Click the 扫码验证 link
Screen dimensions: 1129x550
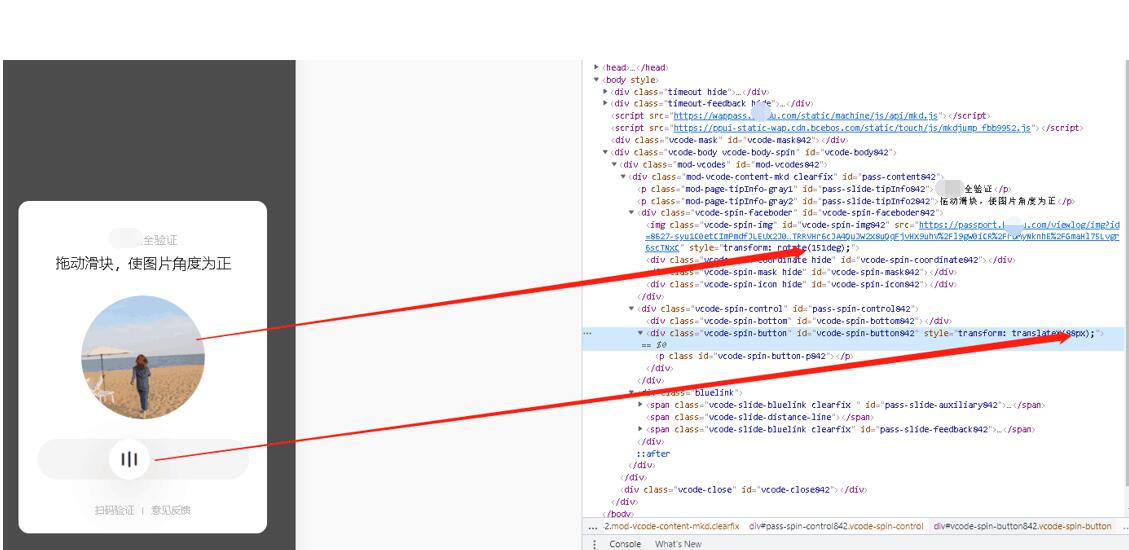(x=114, y=511)
